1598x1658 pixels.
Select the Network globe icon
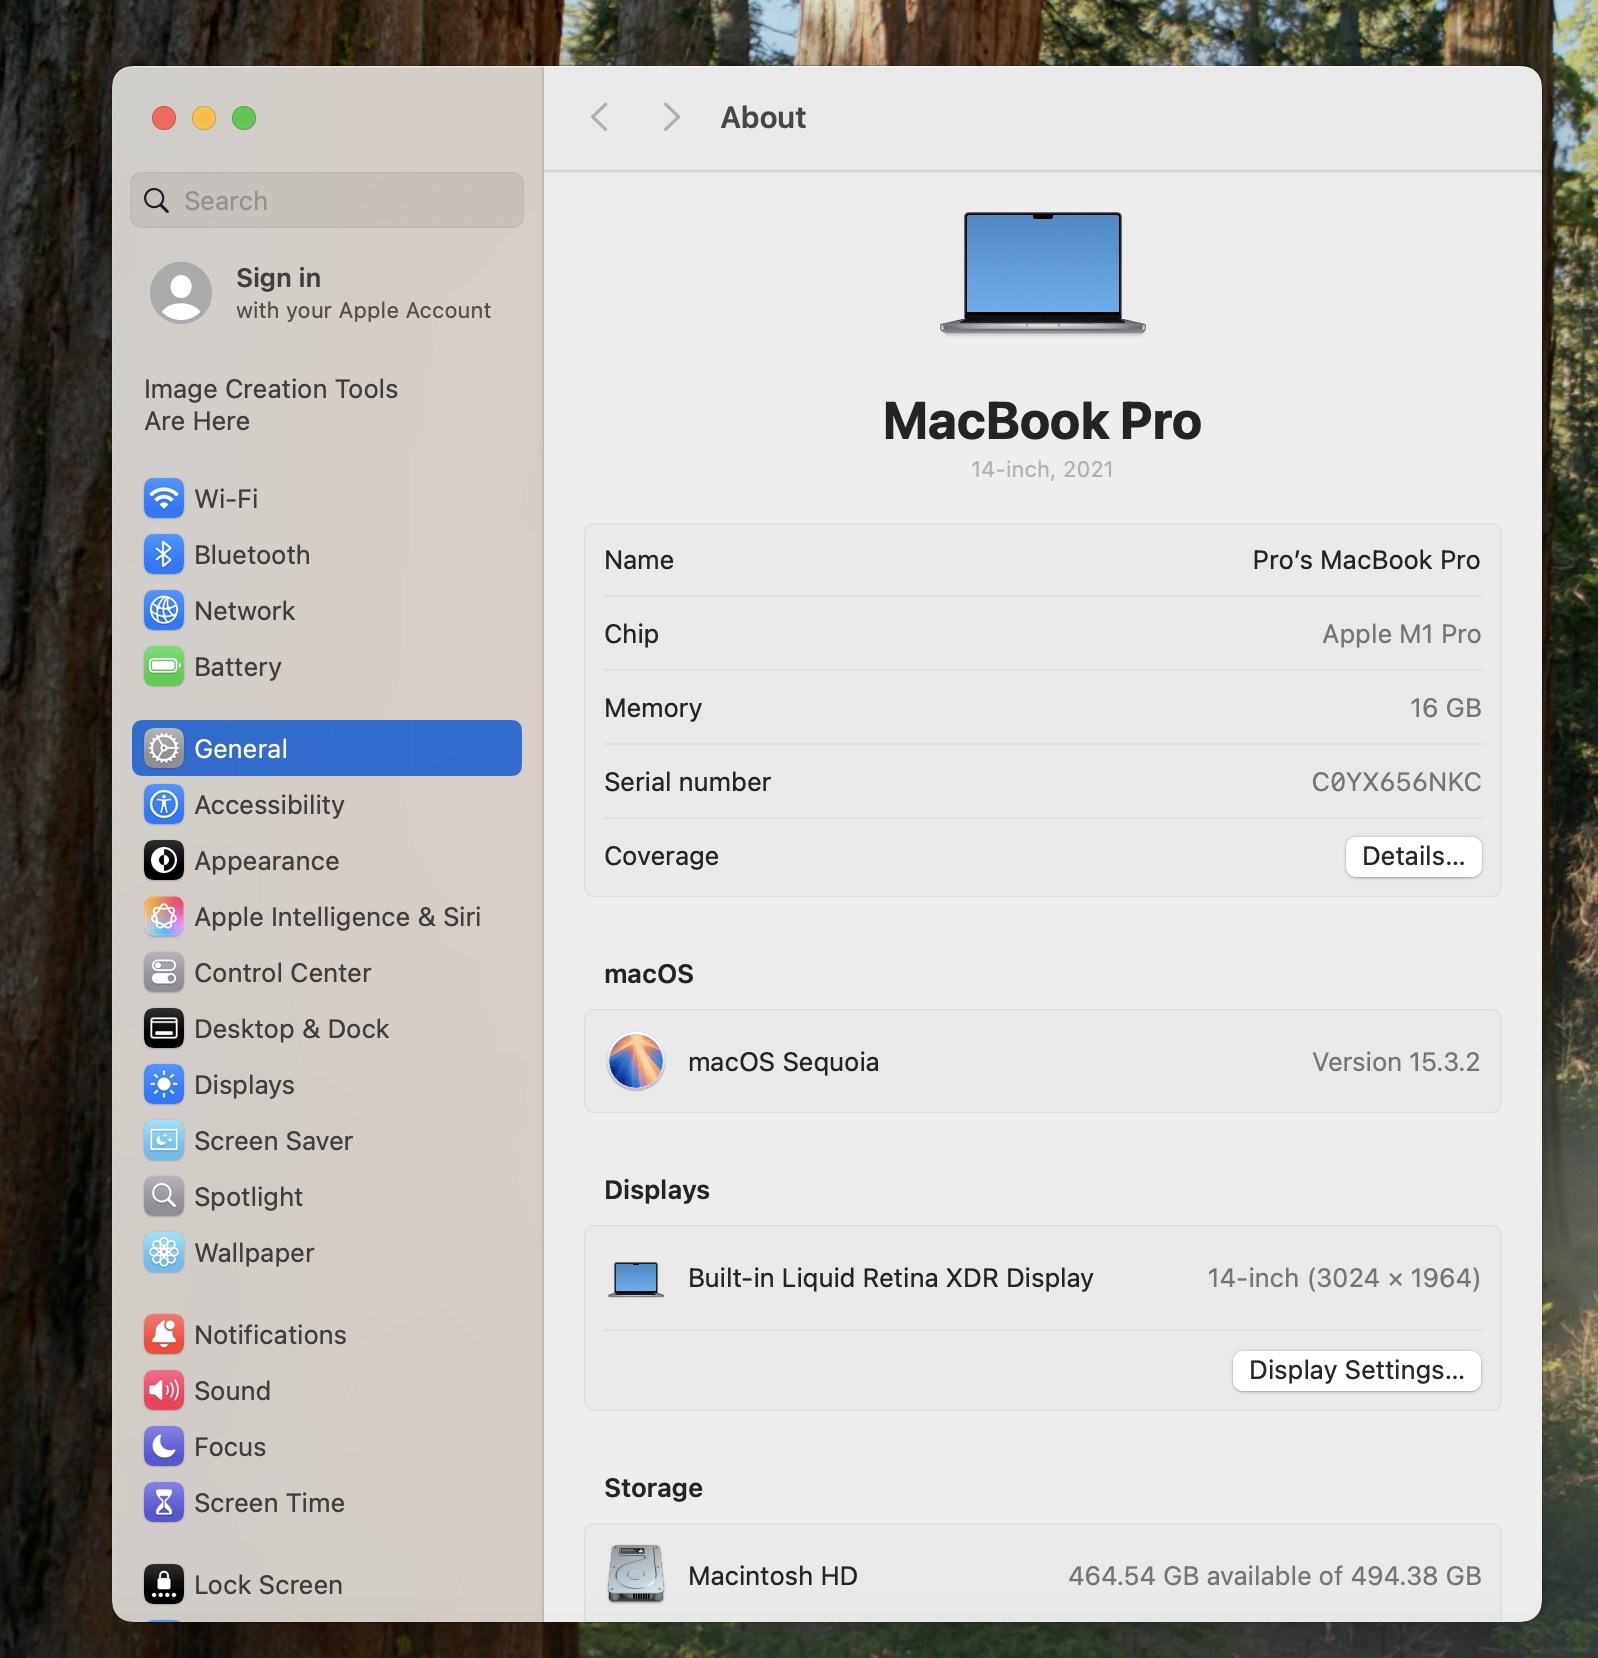(x=164, y=610)
